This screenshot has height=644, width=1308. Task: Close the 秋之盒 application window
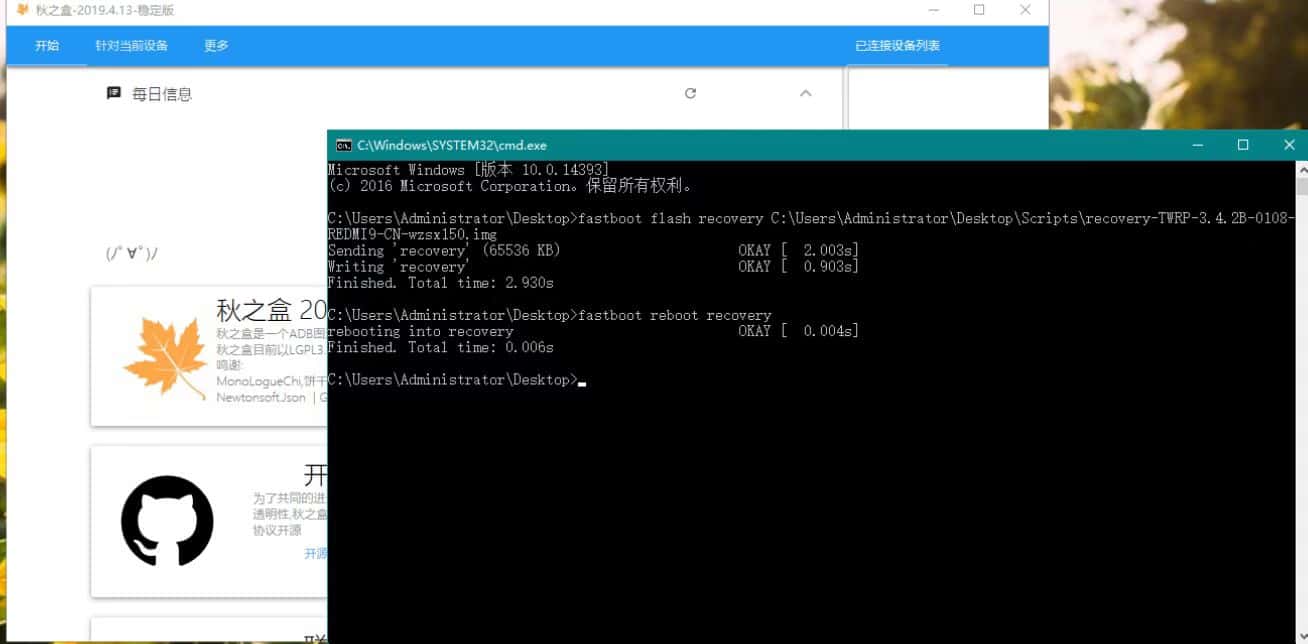tap(1025, 10)
